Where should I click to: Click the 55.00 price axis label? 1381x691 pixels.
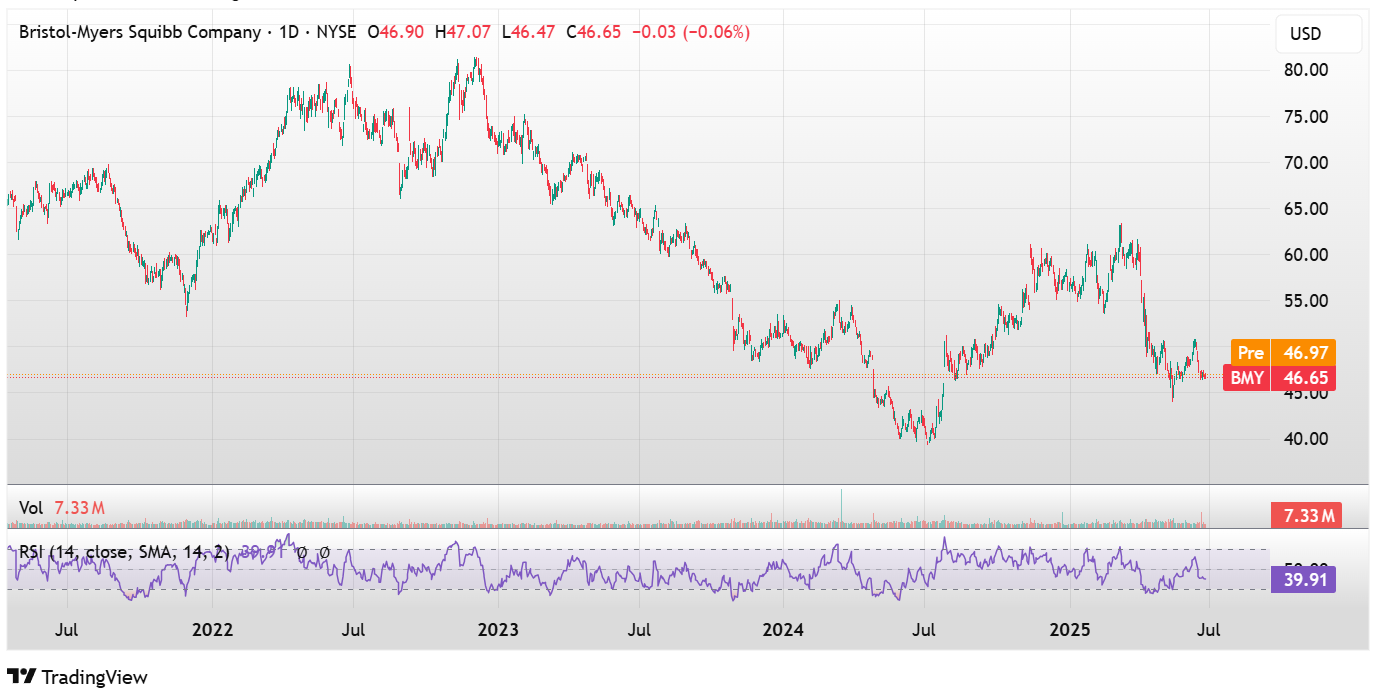click(x=1306, y=300)
